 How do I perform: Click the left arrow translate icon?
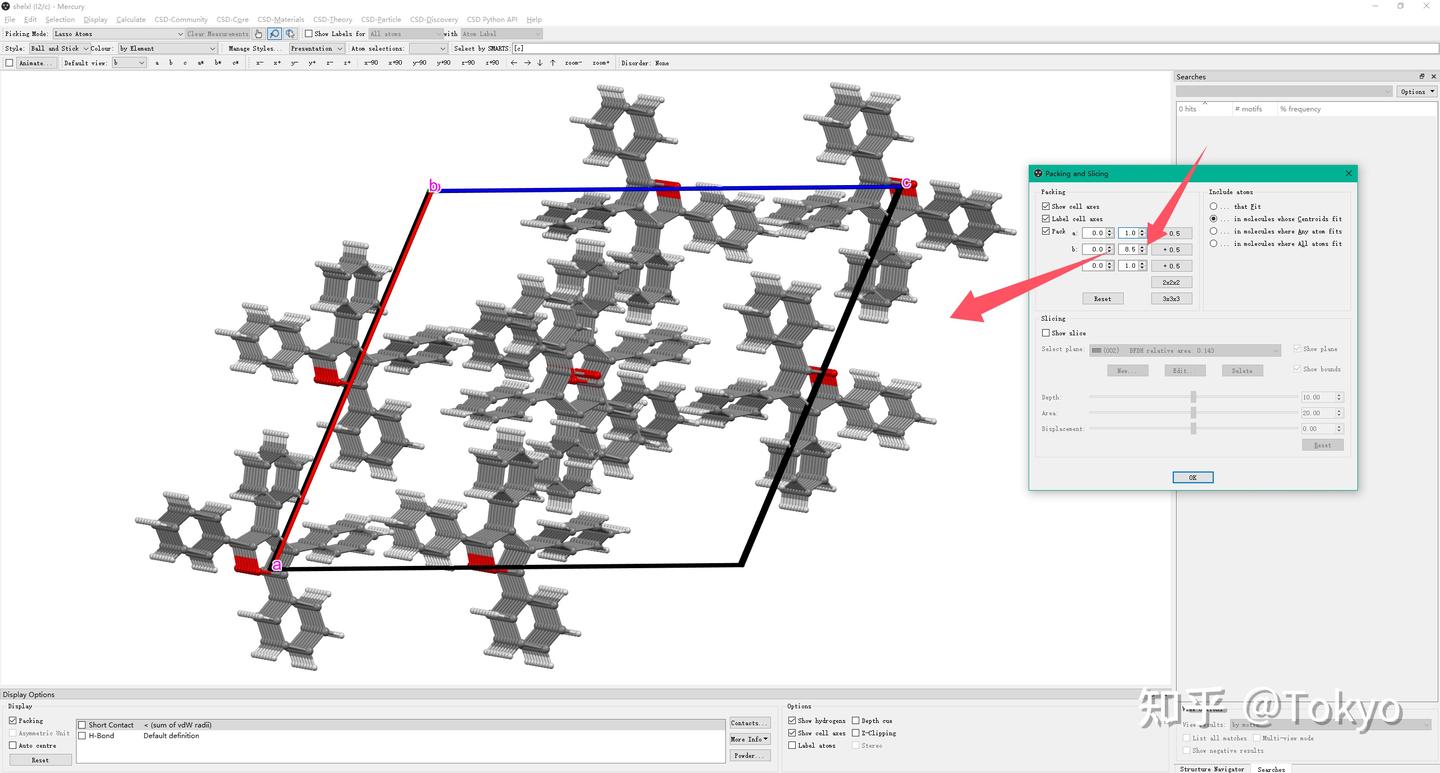click(514, 62)
